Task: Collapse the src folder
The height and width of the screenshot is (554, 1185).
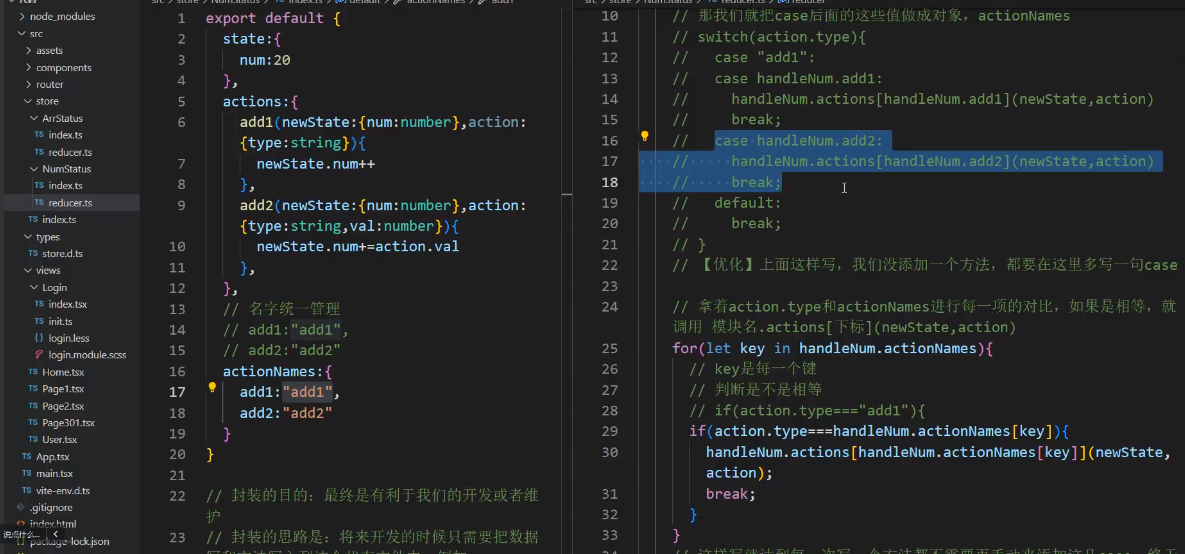Action: pos(21,33)
